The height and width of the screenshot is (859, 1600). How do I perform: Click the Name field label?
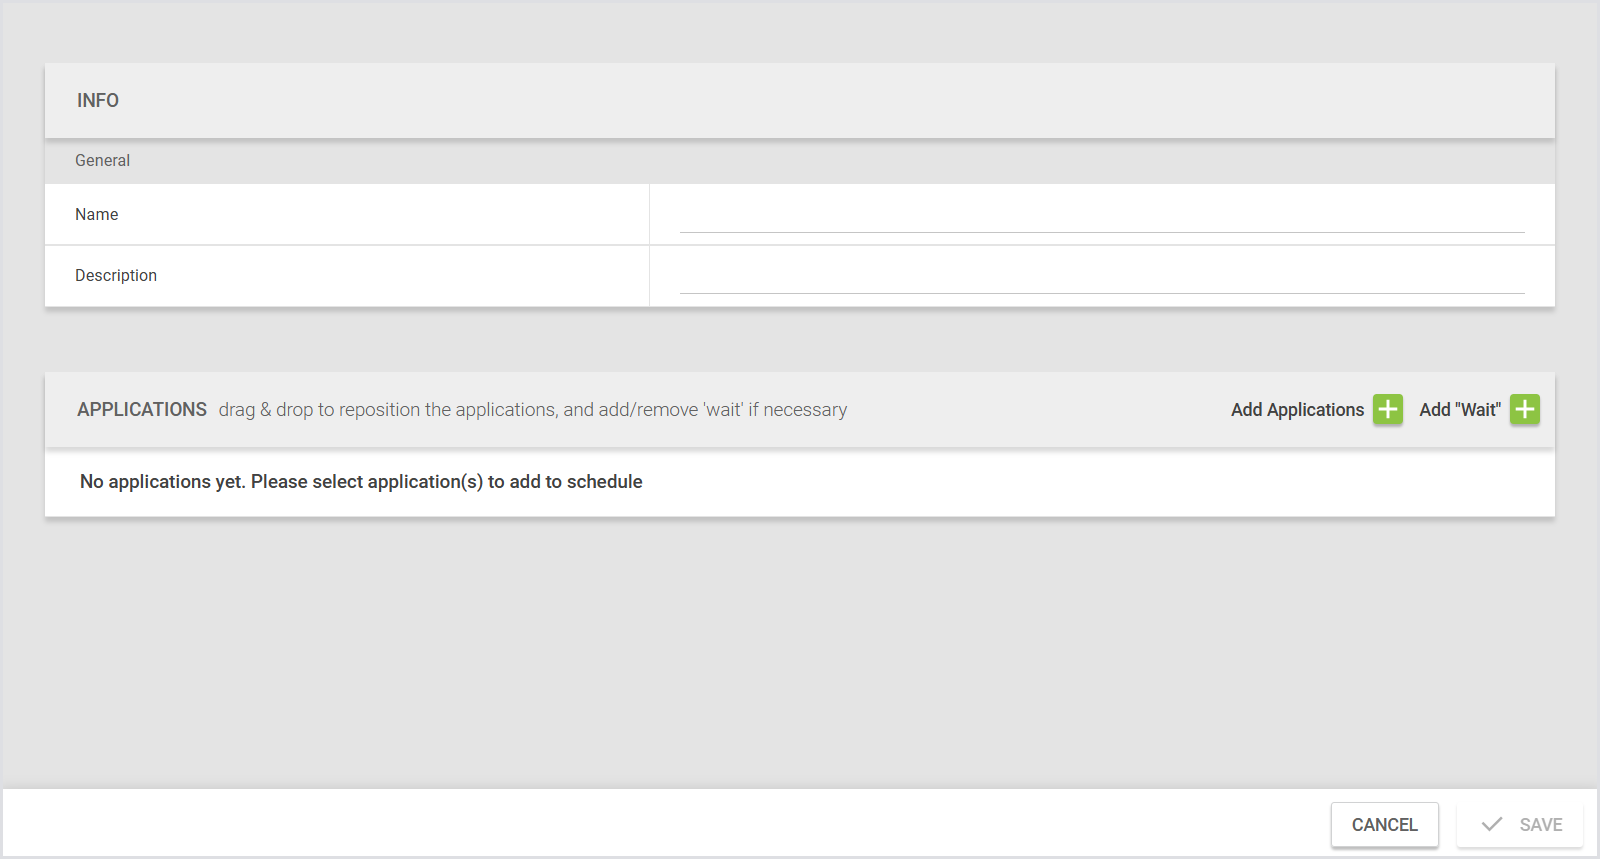97,214
